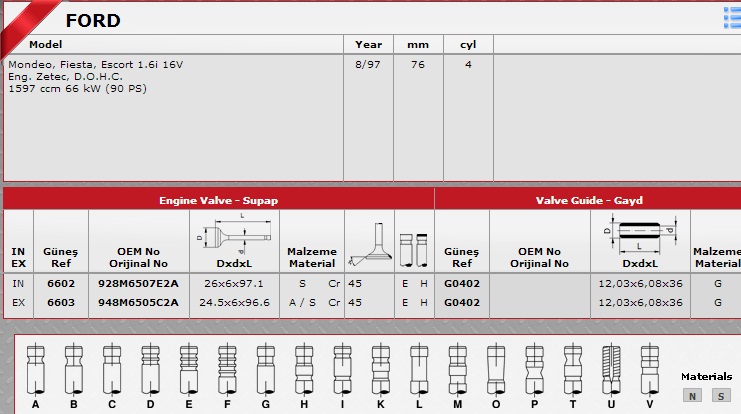Select the Valve Guide - Gayd header
This screenshot has width=741, height=414.
(589, 200)
